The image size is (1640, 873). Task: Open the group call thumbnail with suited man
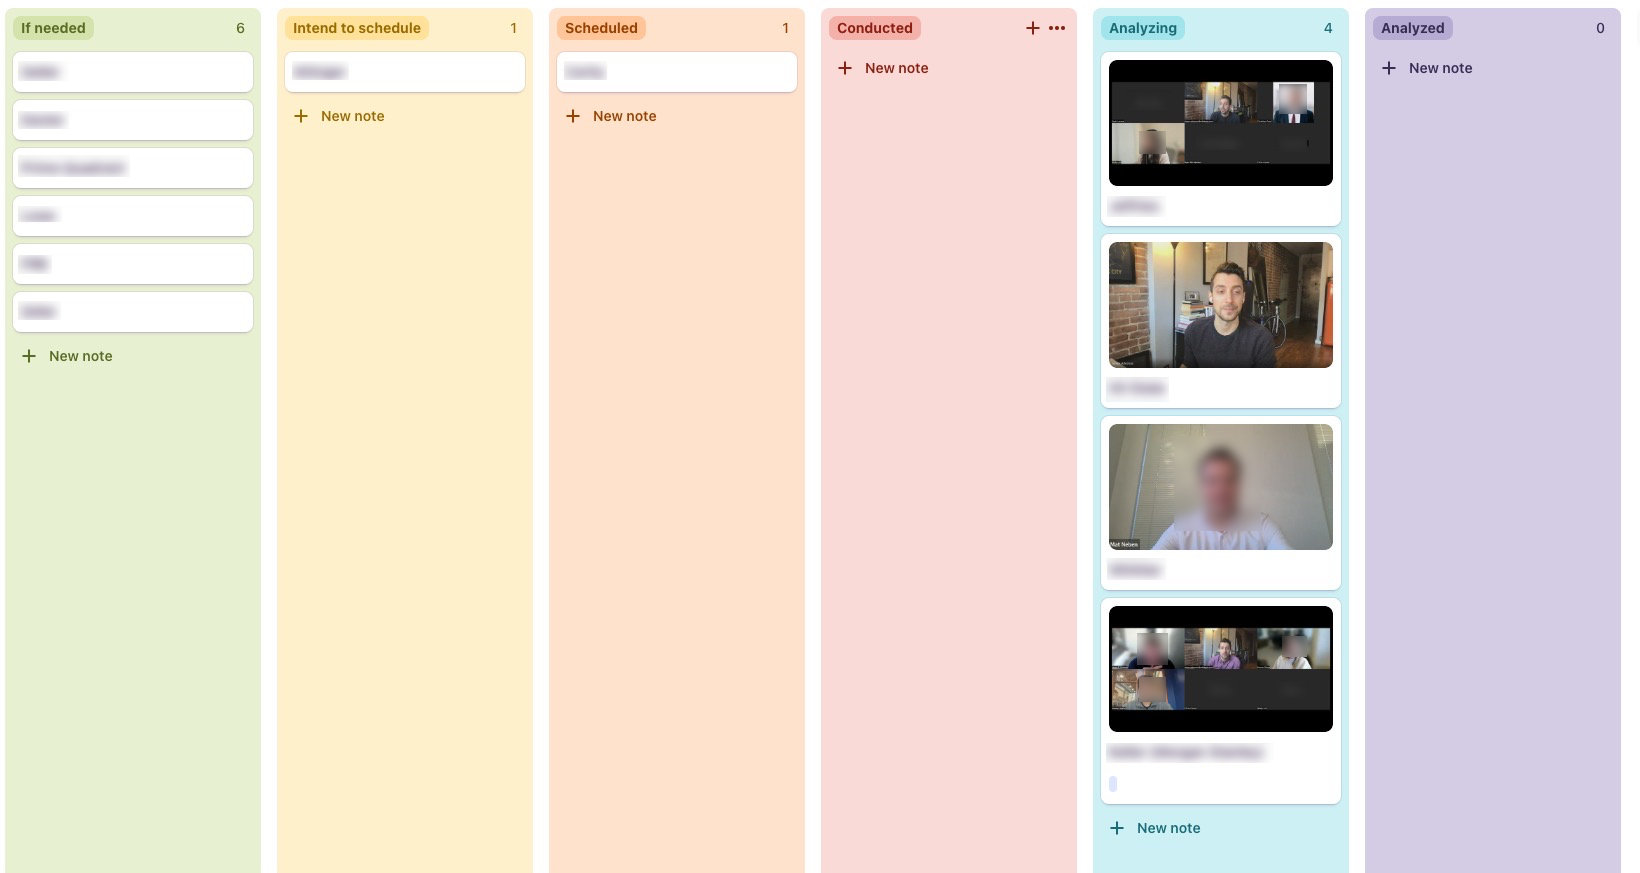click(1221, 123)
